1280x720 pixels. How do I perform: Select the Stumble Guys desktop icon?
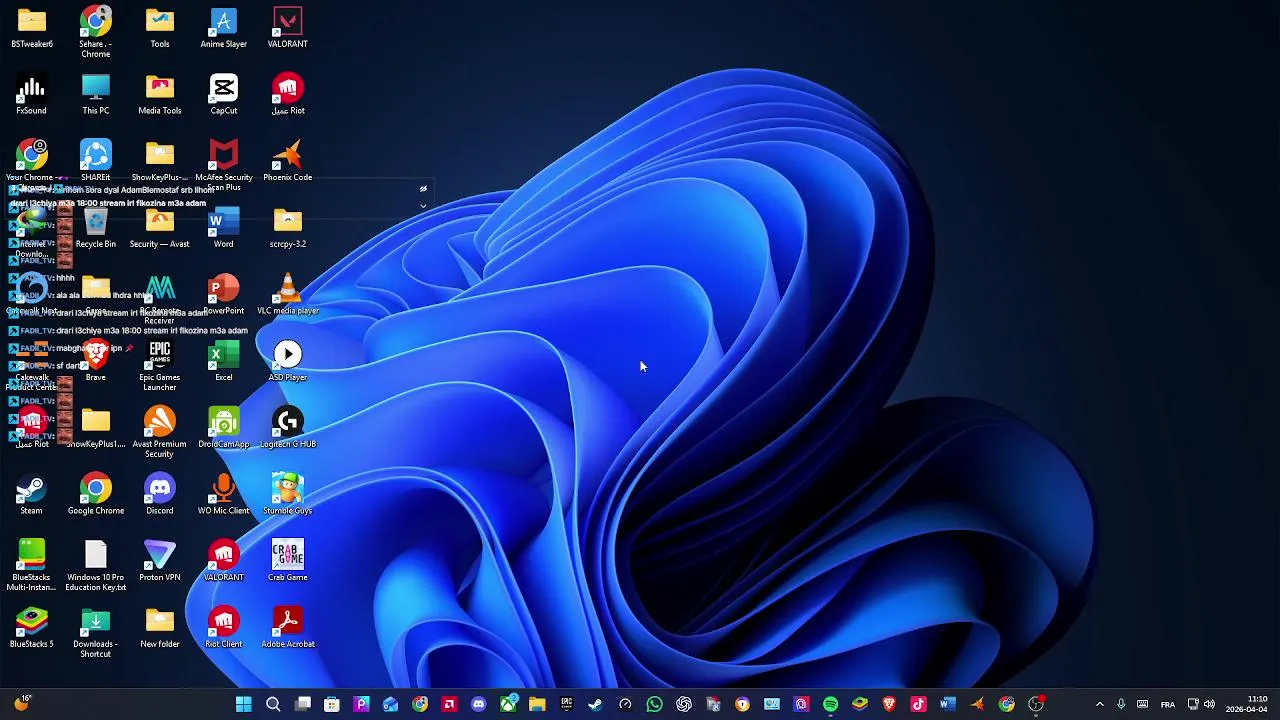tap(288, 495)
